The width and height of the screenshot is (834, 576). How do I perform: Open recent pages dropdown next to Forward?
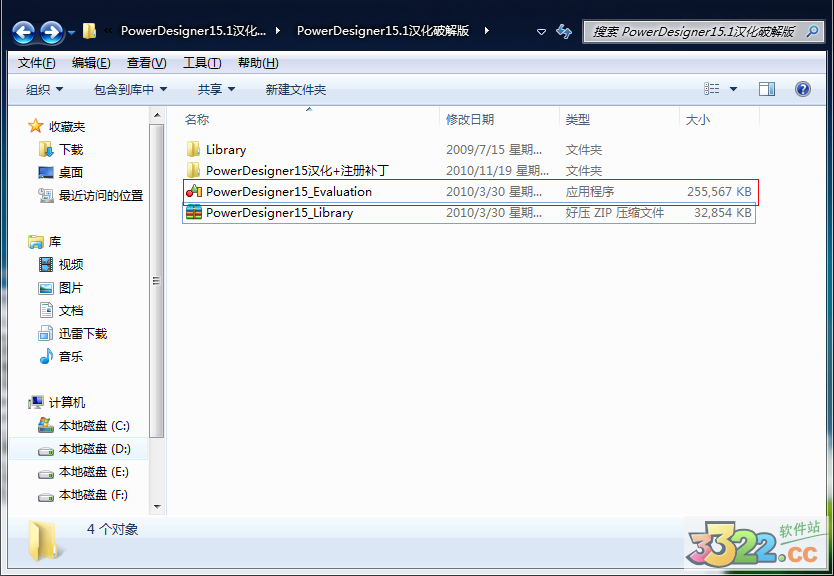tap(71, 33)
